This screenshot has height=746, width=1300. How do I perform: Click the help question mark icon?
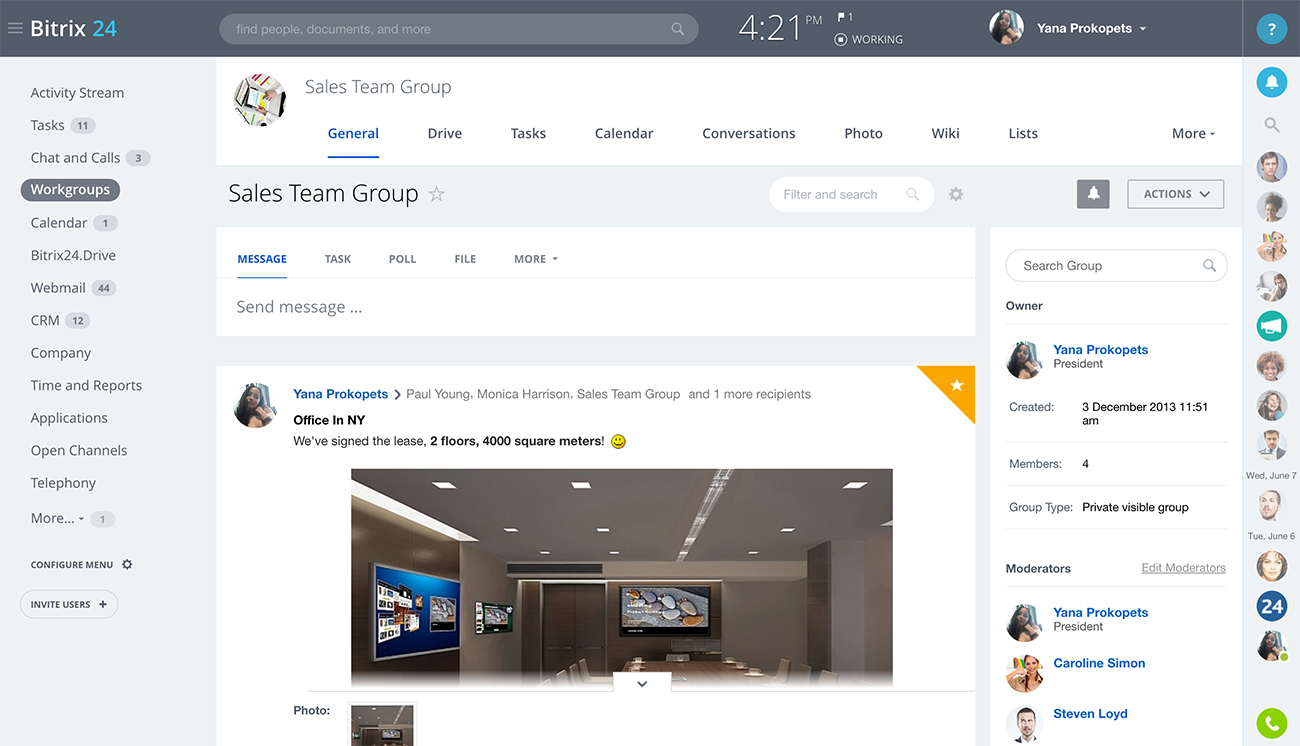1271,29
